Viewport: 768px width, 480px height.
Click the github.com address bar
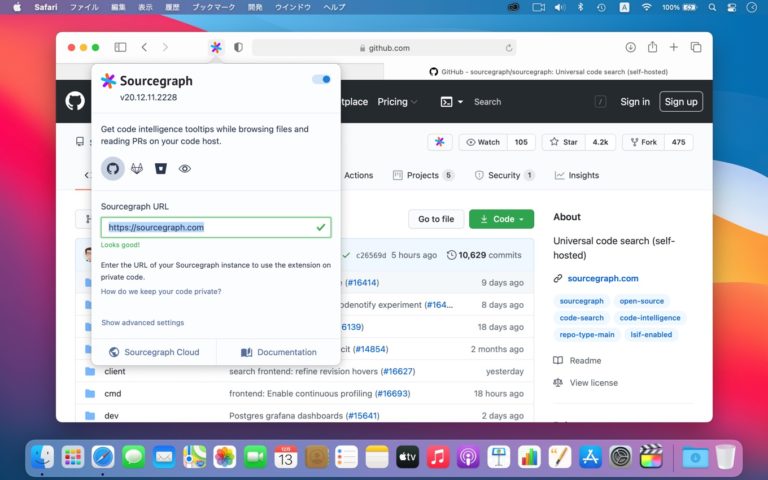[x=384, y=48]
